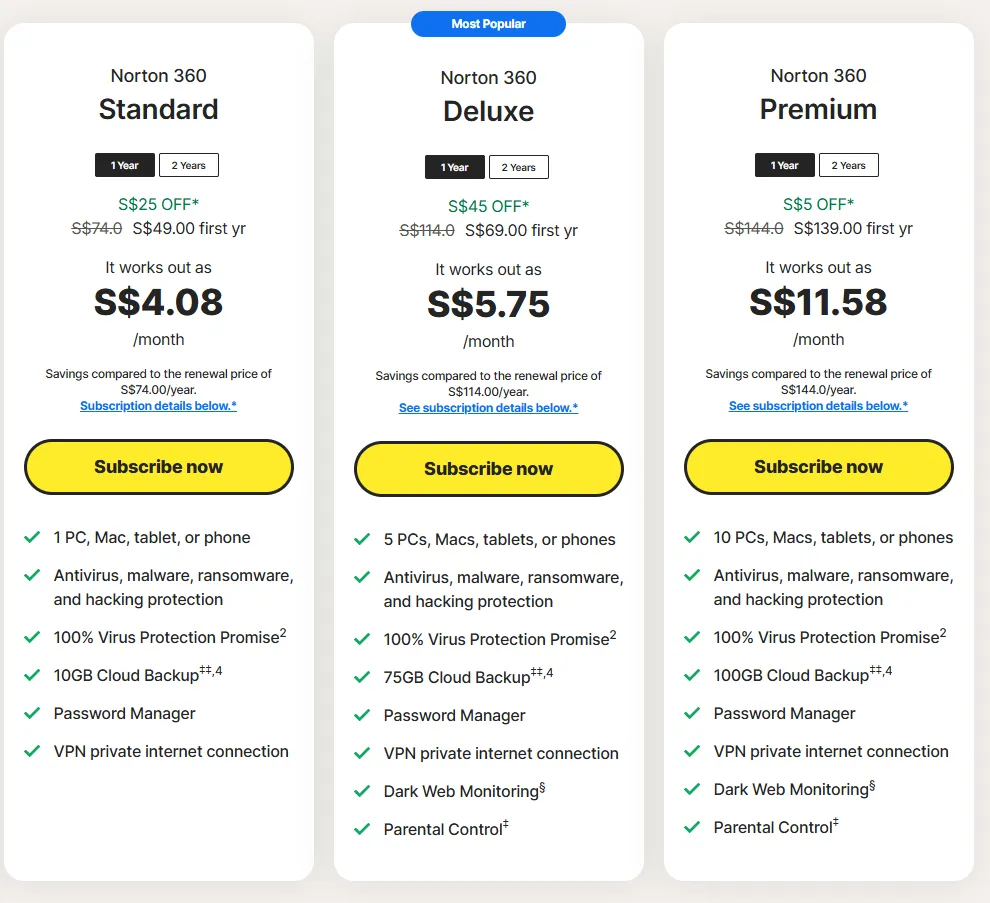Click Subscribe now for Norton 360 Deluxe

point(488,468)
